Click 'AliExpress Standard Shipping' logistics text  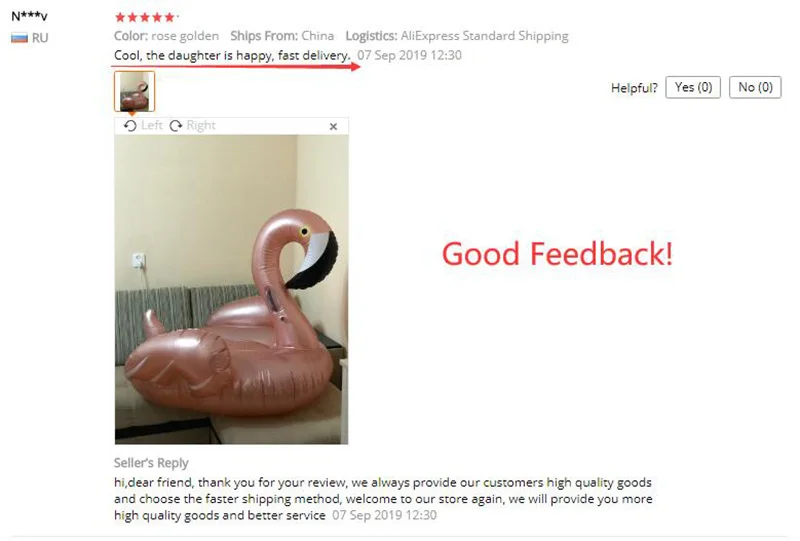click(x=485, y=36)
